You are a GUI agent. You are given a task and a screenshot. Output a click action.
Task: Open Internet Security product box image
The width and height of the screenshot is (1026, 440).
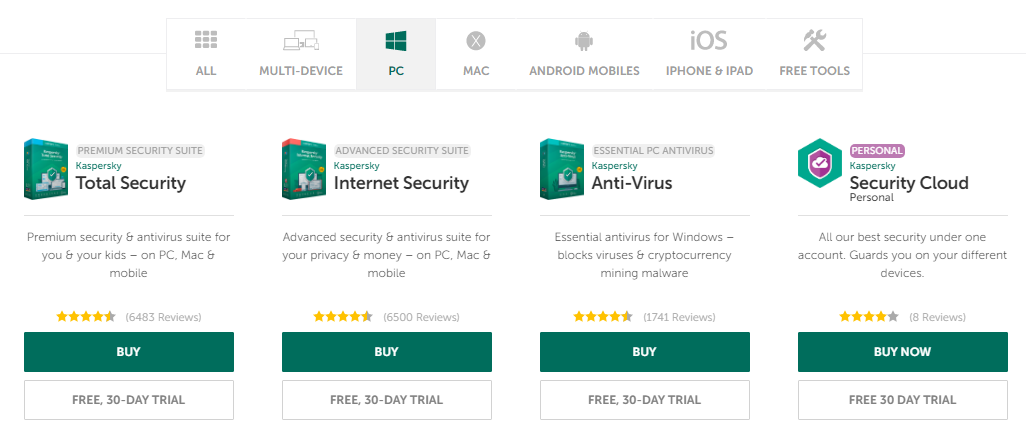[305, 169]
